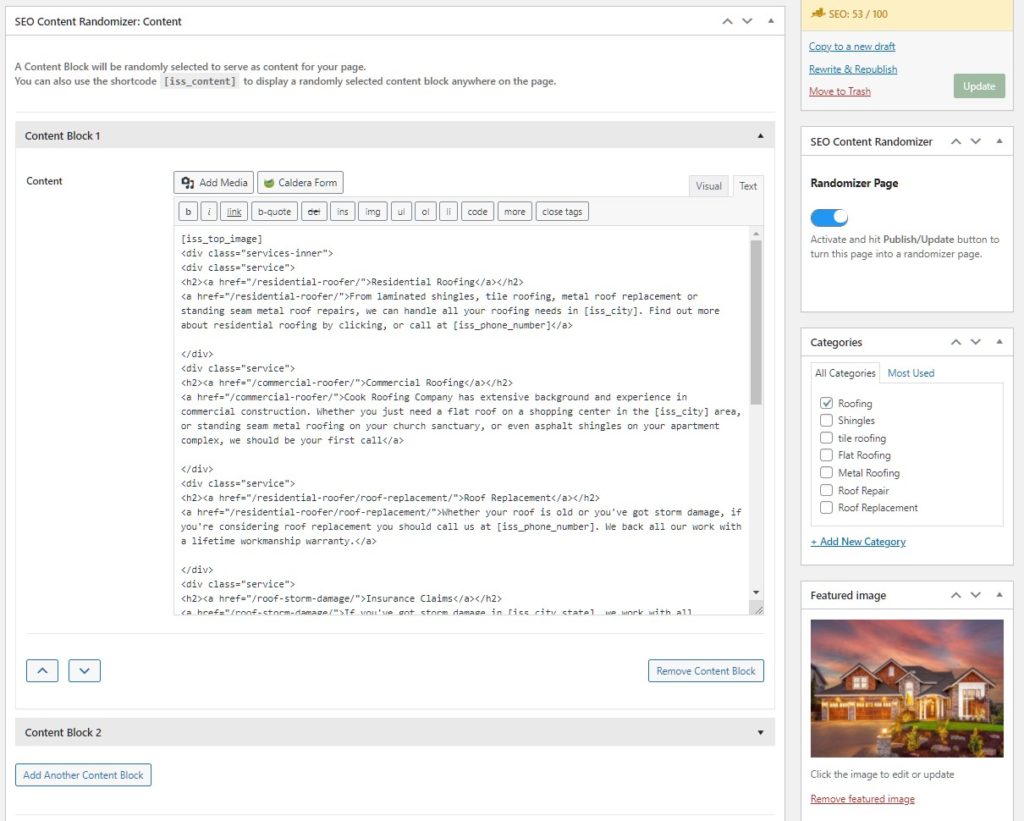The width and height of the screenshot is (1024, 821).
Task: Click the featured image thumbnail
Action: (906, 688)
